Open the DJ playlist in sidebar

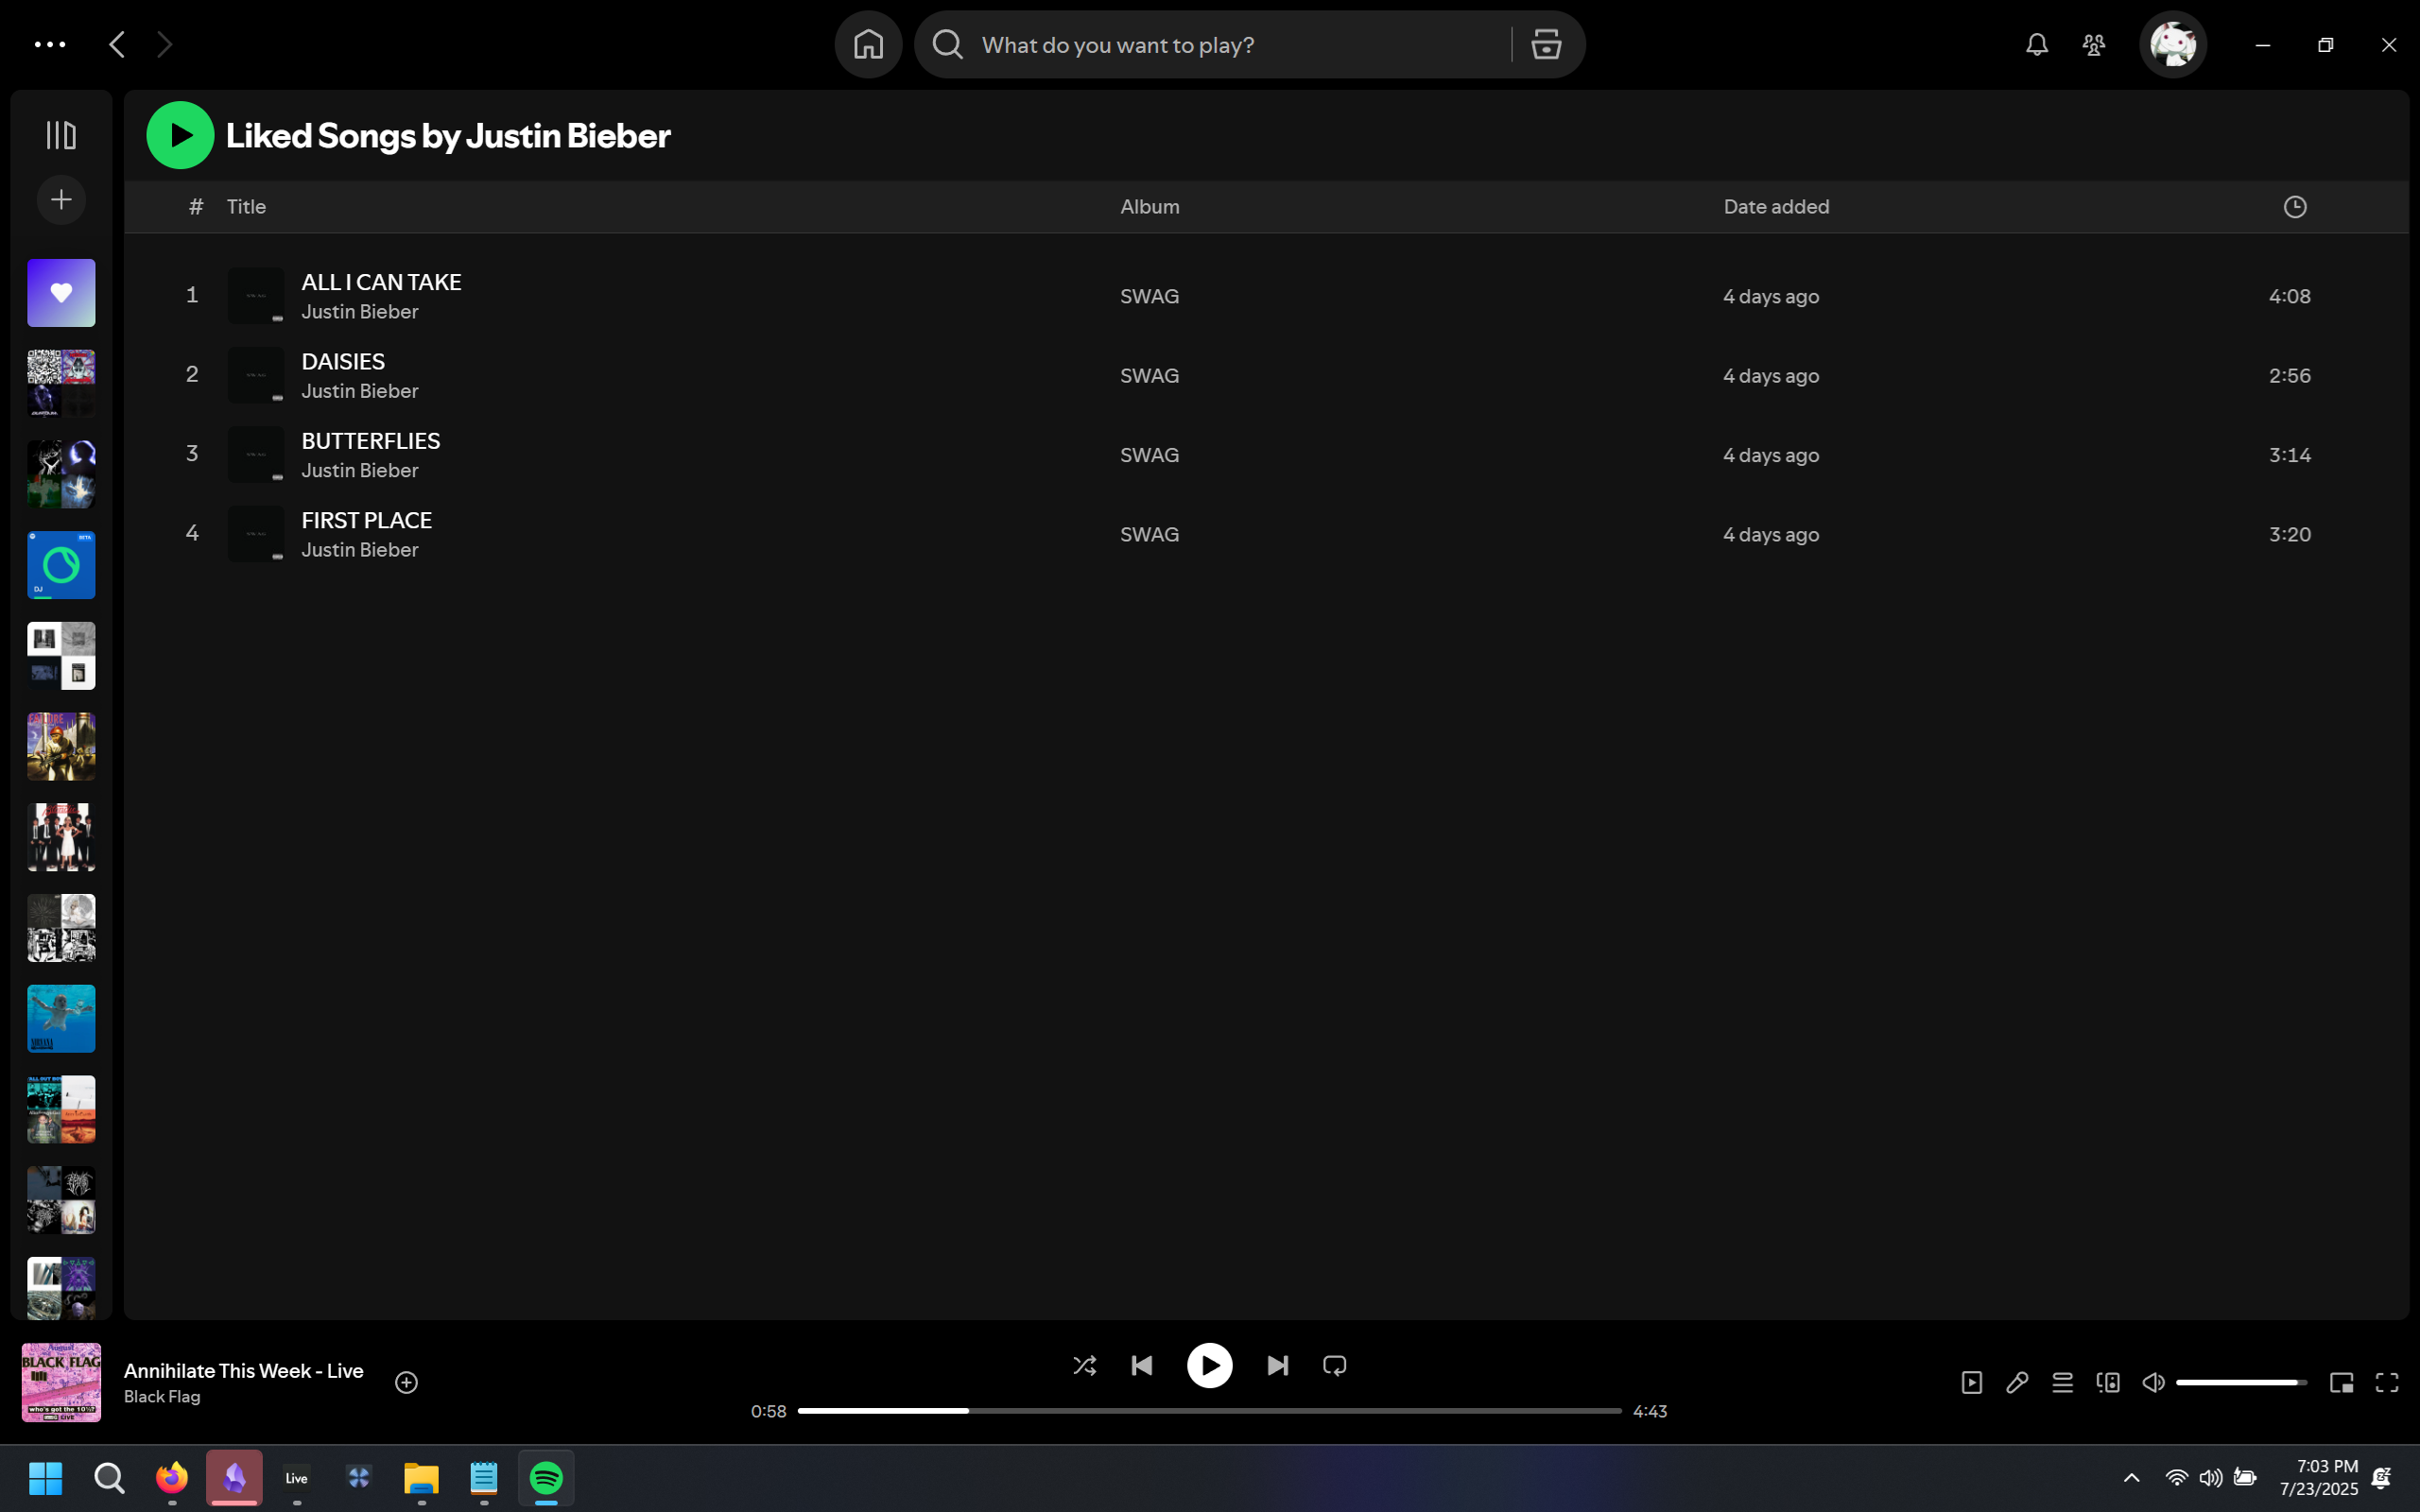pyautogui.click(x=61, y=565)
